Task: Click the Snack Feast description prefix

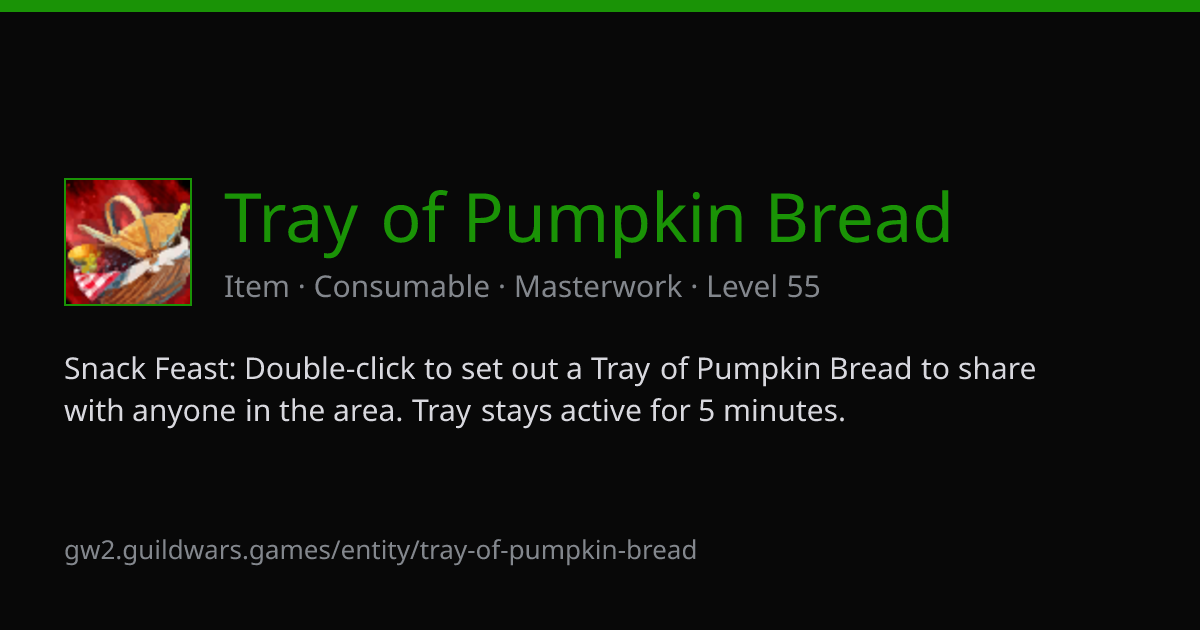Action: (x=149, y=369)
